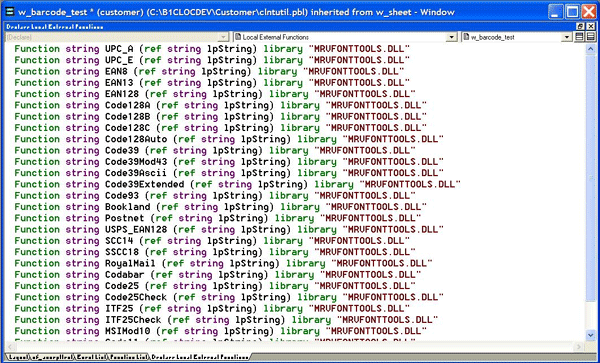Minimize the w_barcode_test window
The image size is (600, 363).
556,12
